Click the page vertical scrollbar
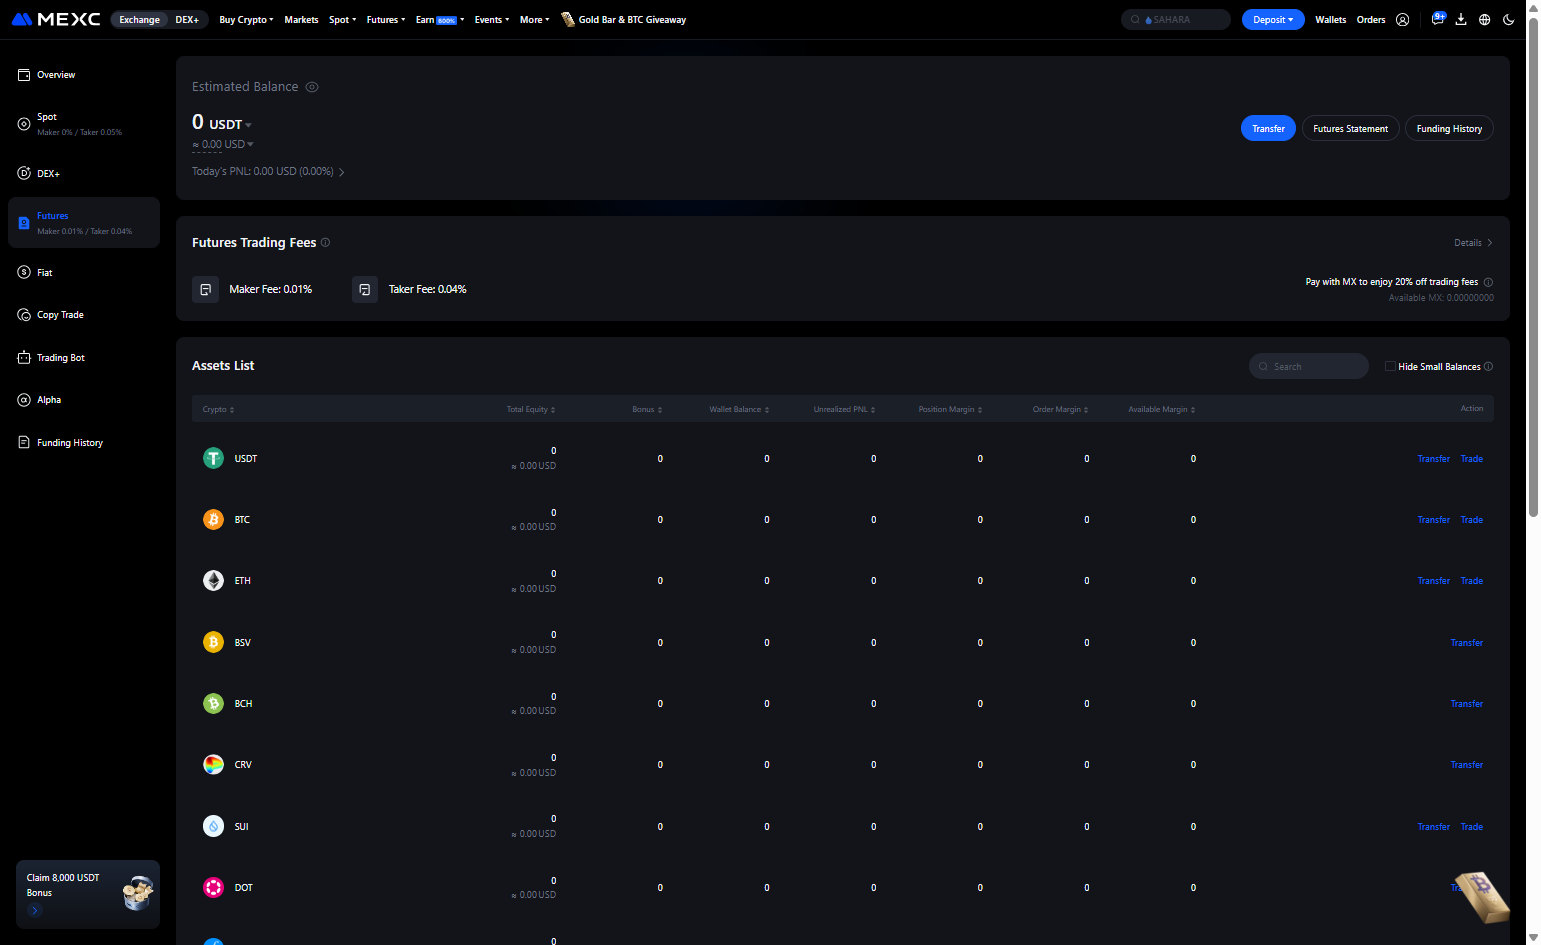The image size is (1541, 945). coord(1534,268)
